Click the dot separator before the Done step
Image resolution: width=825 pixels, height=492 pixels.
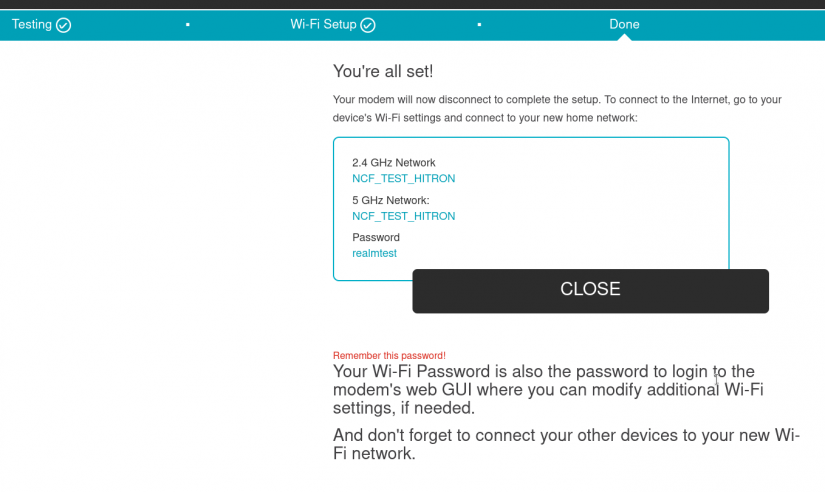click(480, 24)
